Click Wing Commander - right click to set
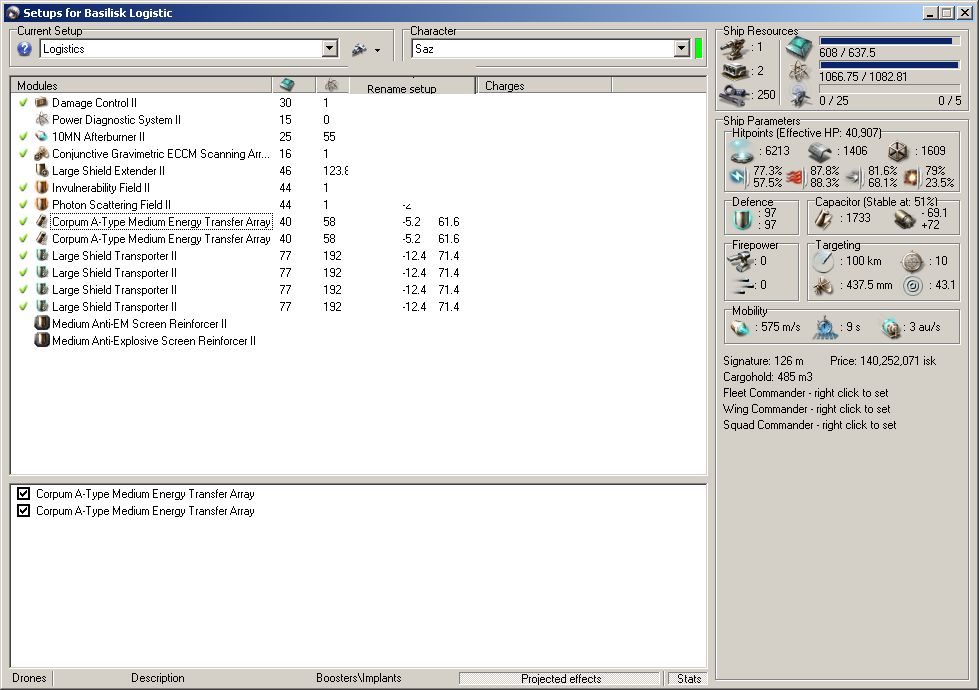This screenshot has height=690, width=979. 807,409
